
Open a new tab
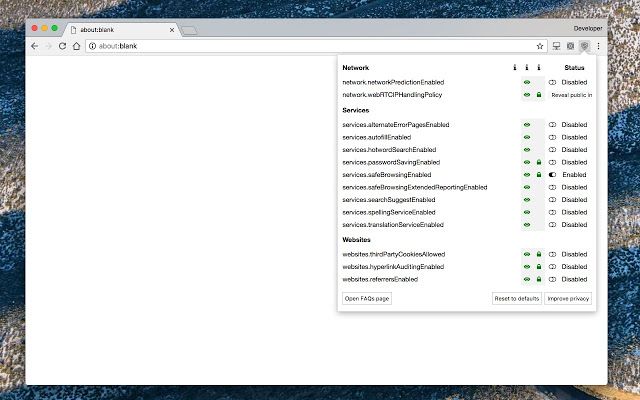point(189,30)
